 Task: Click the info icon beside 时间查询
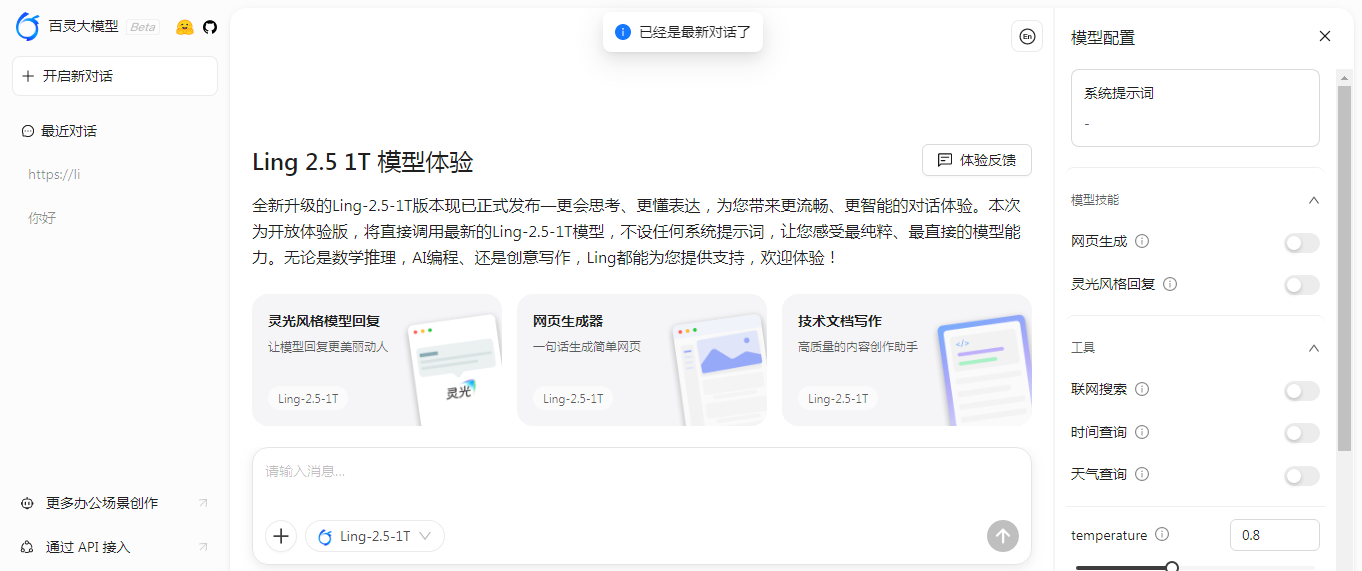(x=1142, y=432)
